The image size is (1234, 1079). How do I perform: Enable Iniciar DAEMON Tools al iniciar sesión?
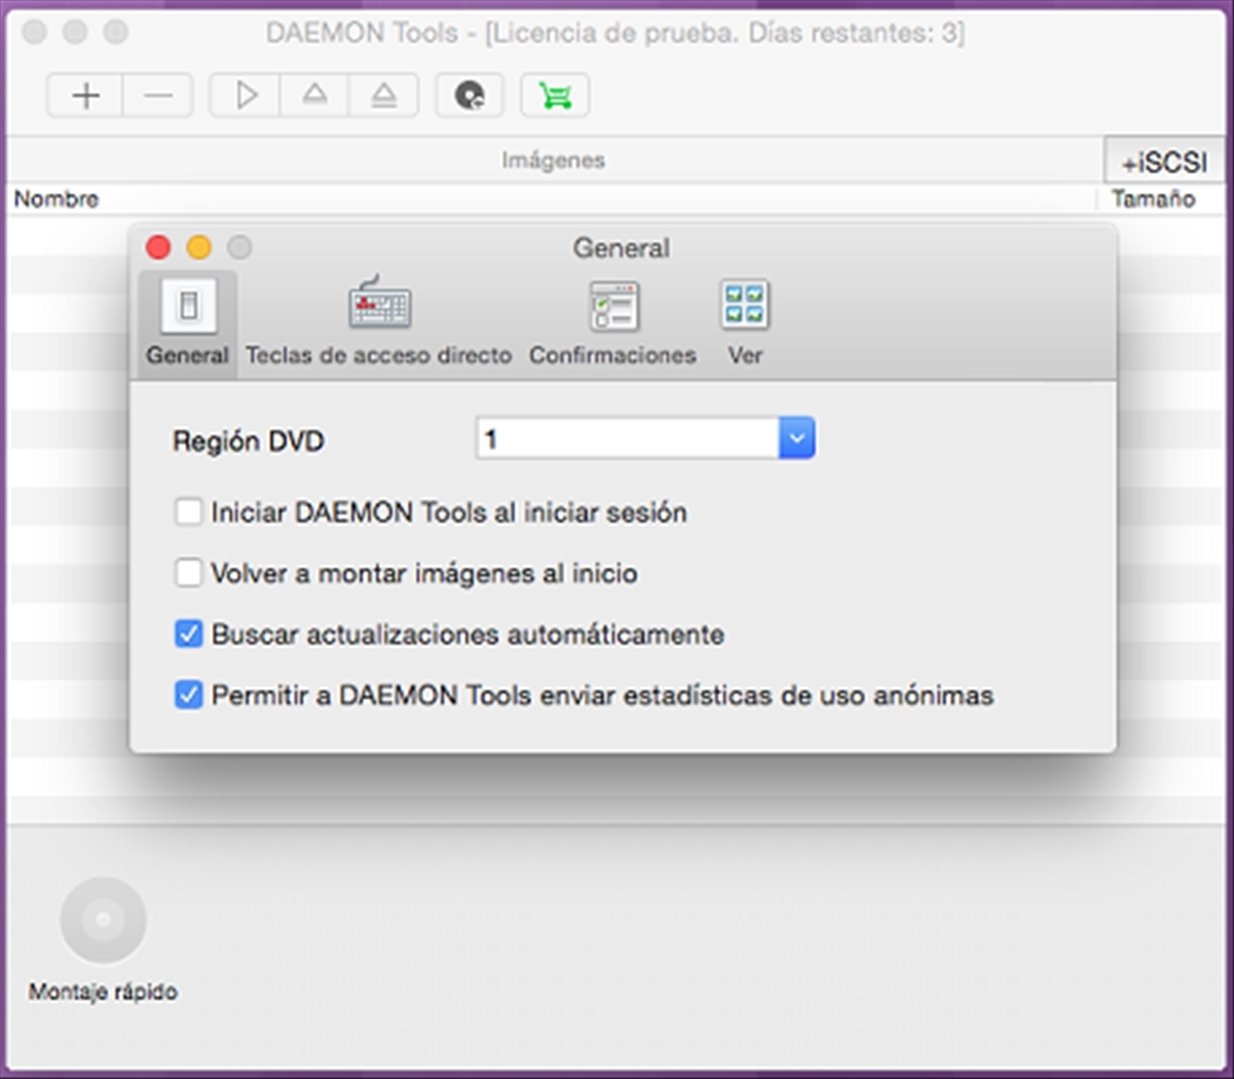pyautogui.click(x=188, y=512)
